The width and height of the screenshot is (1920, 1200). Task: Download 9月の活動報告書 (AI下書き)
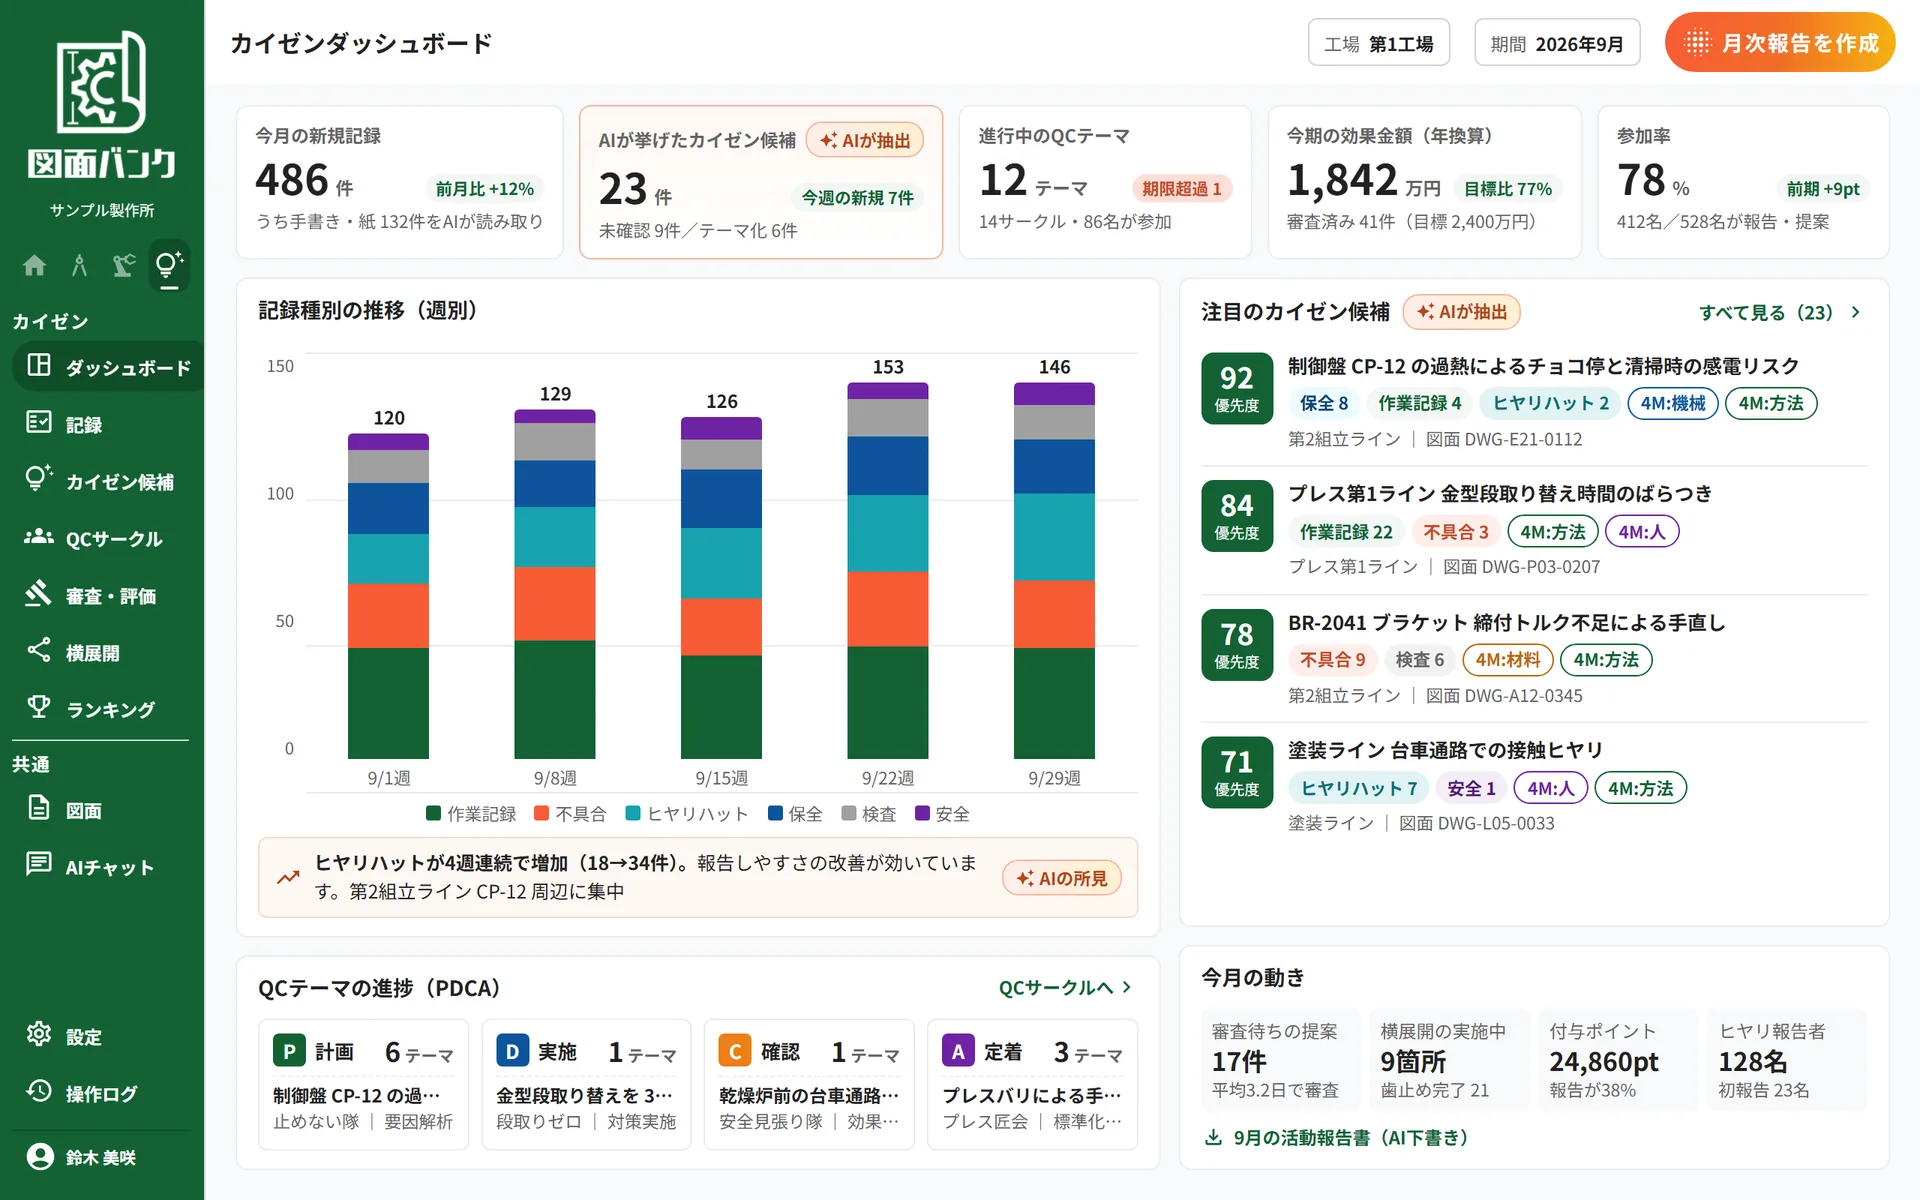(x=1336, y=1138)
